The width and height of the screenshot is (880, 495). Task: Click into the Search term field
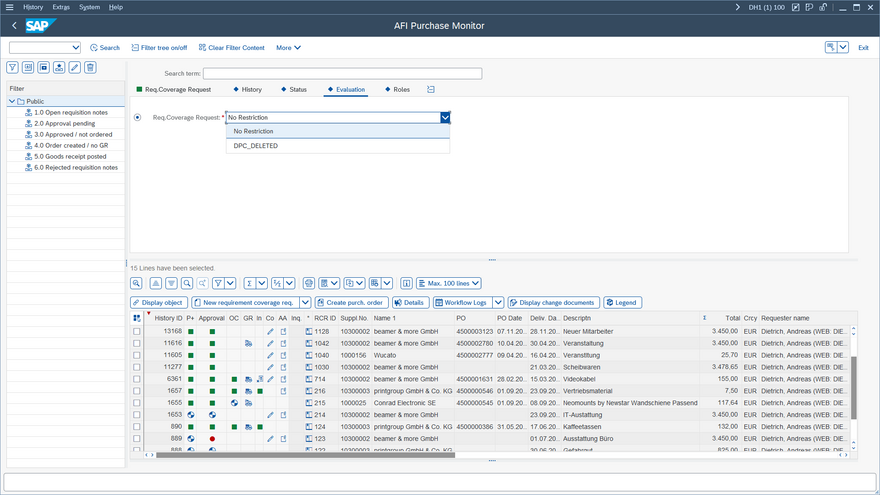[x=342, y=73]
